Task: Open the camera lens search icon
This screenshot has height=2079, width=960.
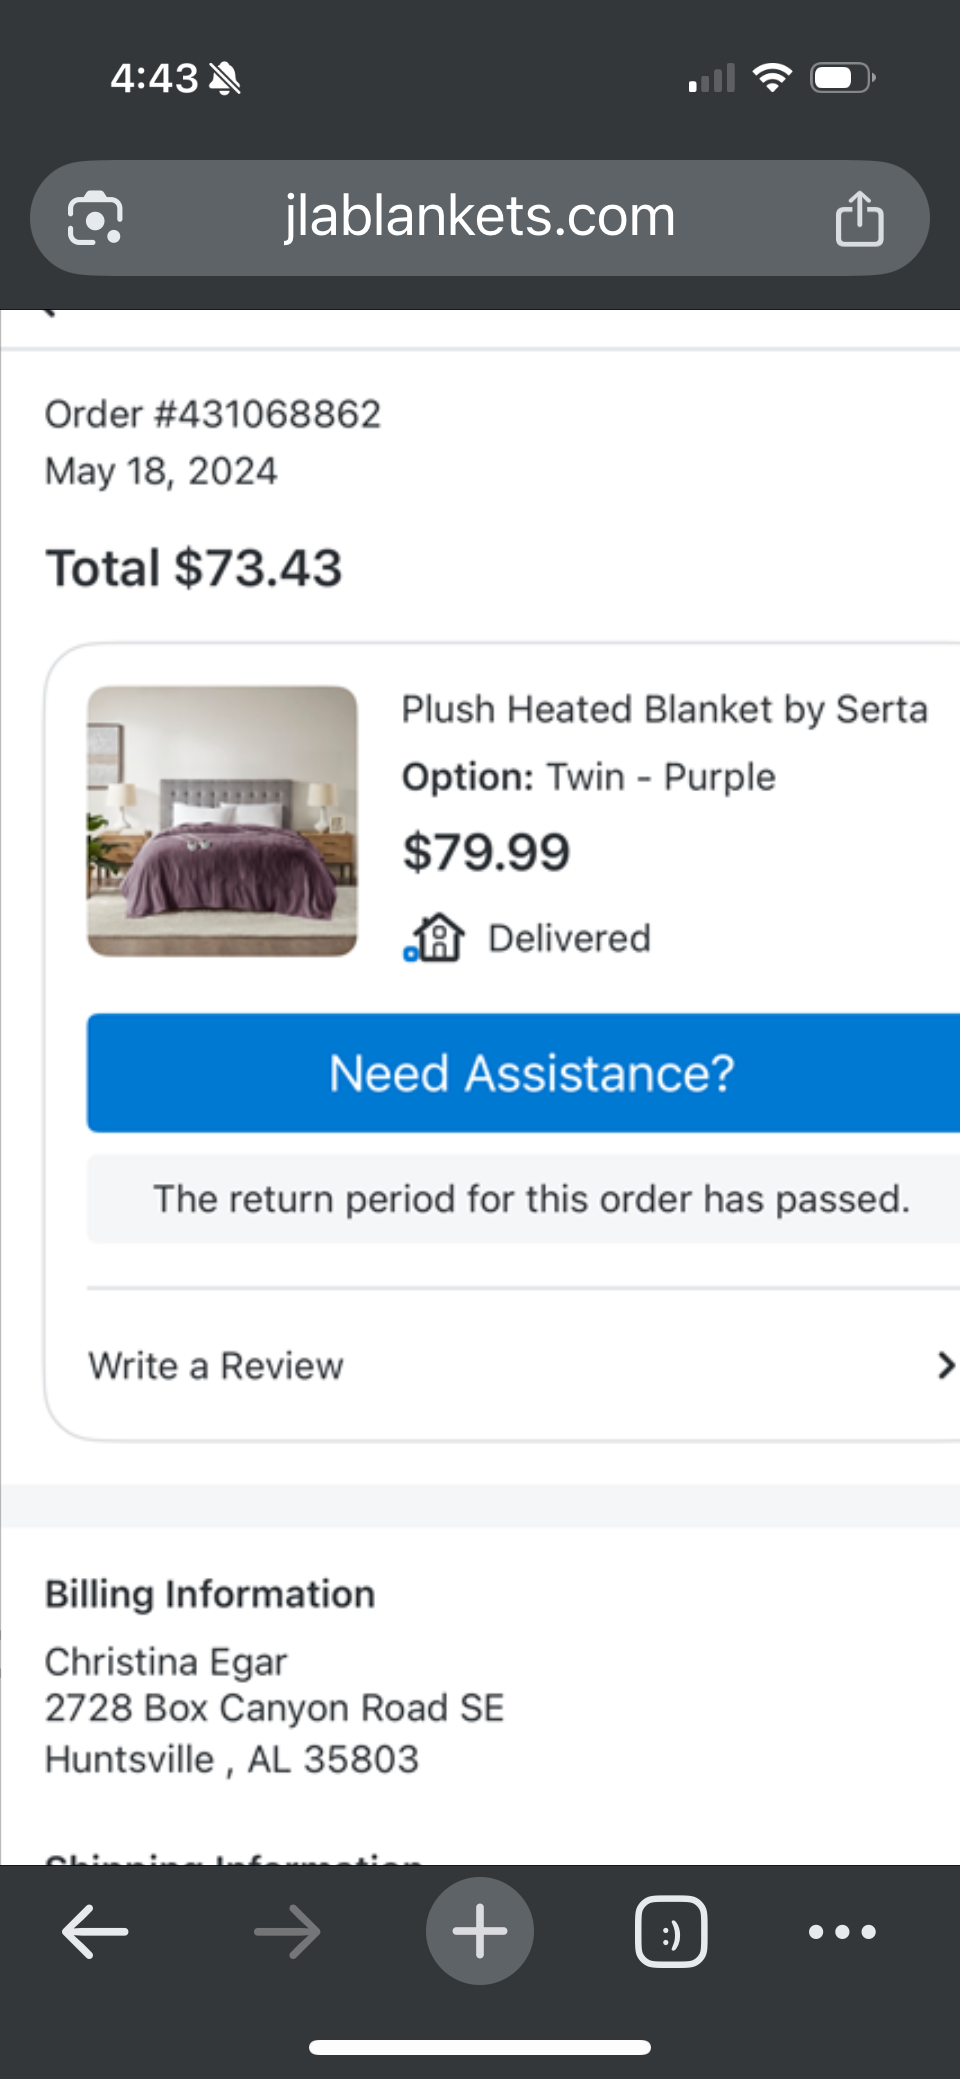Action: 95,218
